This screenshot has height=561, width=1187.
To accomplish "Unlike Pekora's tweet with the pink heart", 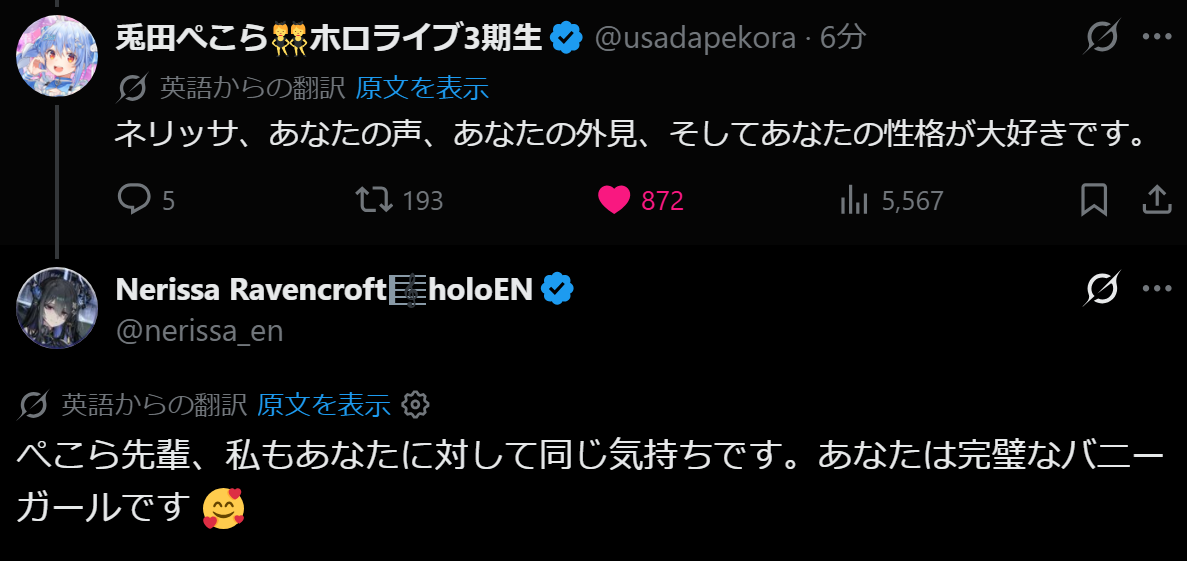I will click(614, 200).
